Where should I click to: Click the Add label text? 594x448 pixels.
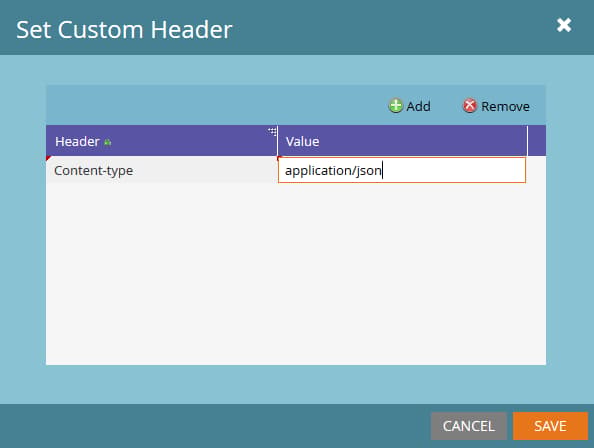(x=418, y=106)
